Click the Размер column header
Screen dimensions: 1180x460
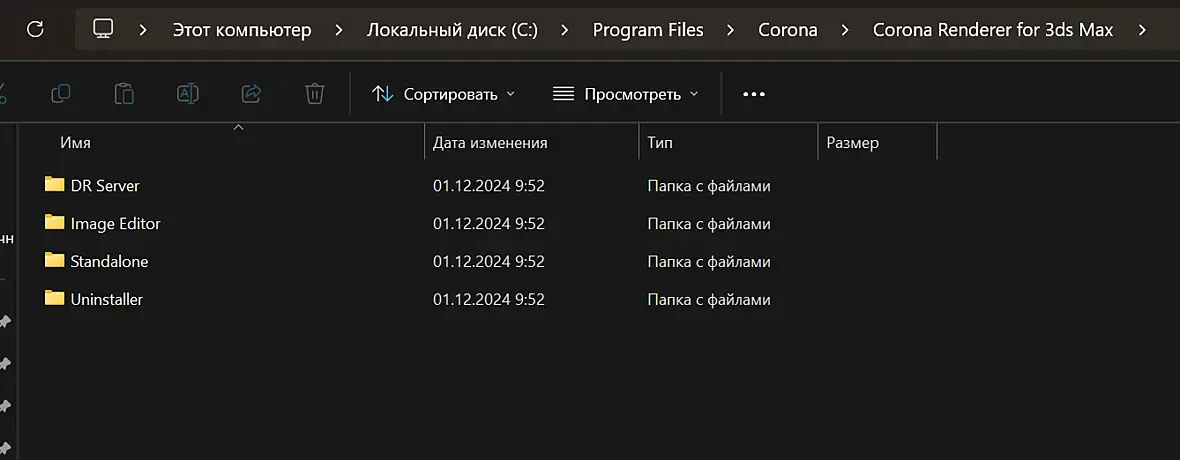pos(852,143)
